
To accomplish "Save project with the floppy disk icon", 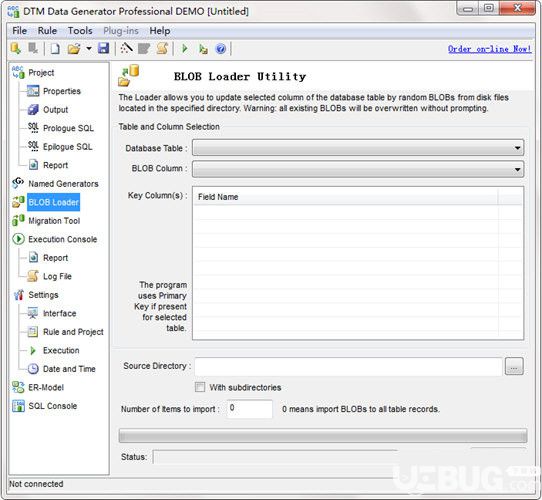I will pos(103,48).
